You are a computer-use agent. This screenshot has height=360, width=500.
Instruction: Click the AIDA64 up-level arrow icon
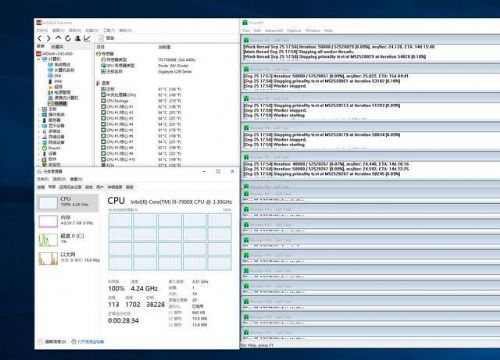58,38
